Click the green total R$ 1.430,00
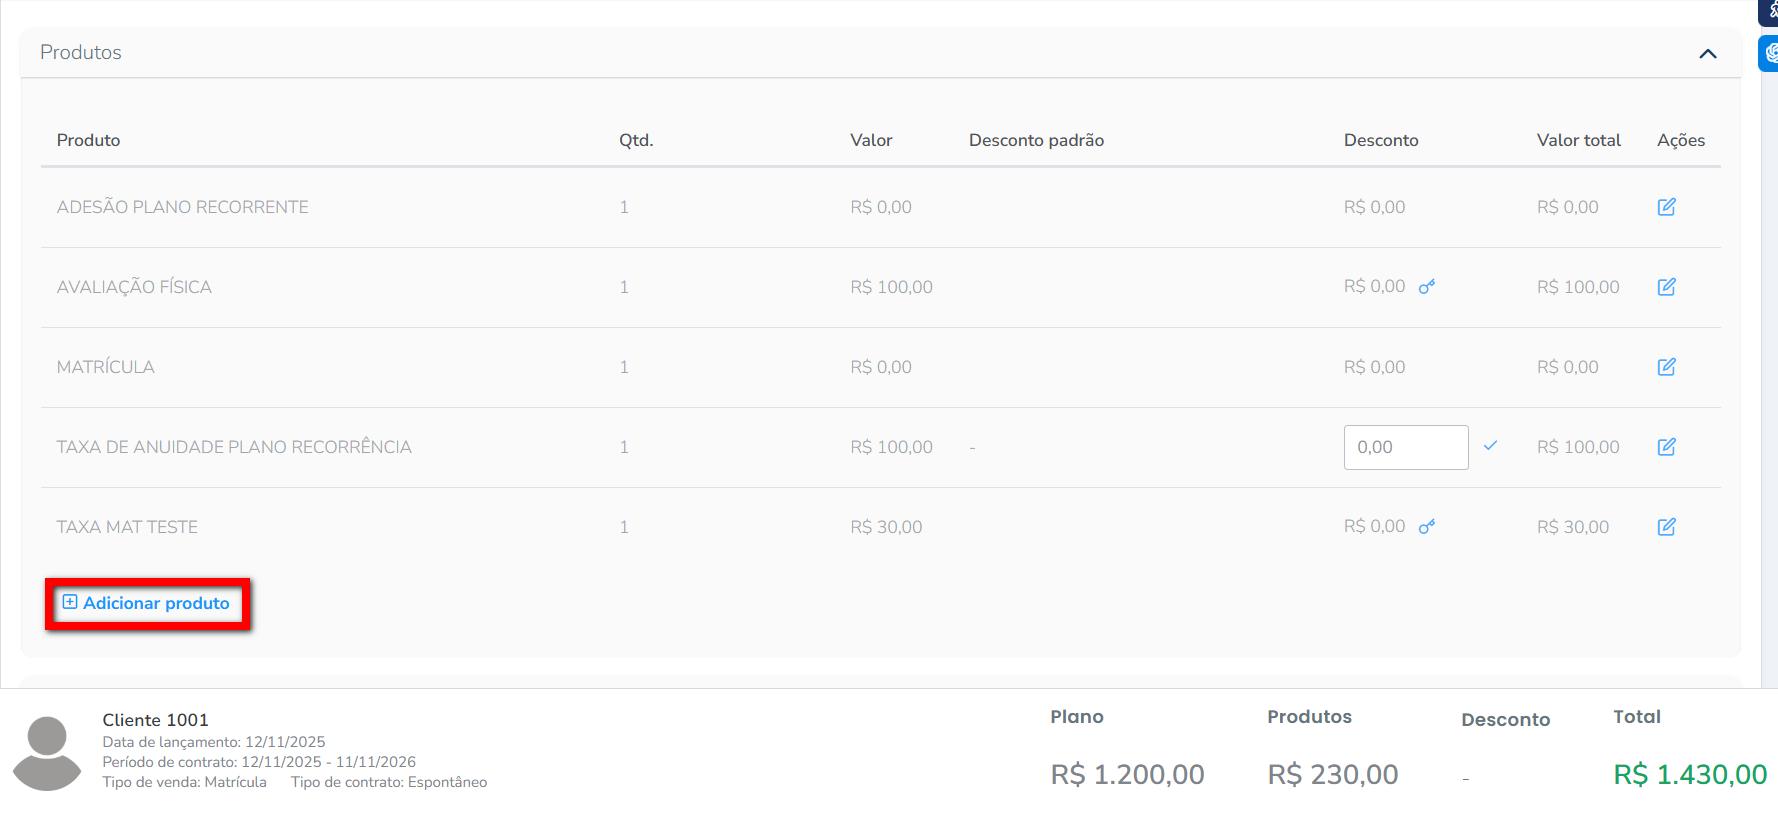The image size is (1778, 814). pyautogui.click(x=1690, y=774)
